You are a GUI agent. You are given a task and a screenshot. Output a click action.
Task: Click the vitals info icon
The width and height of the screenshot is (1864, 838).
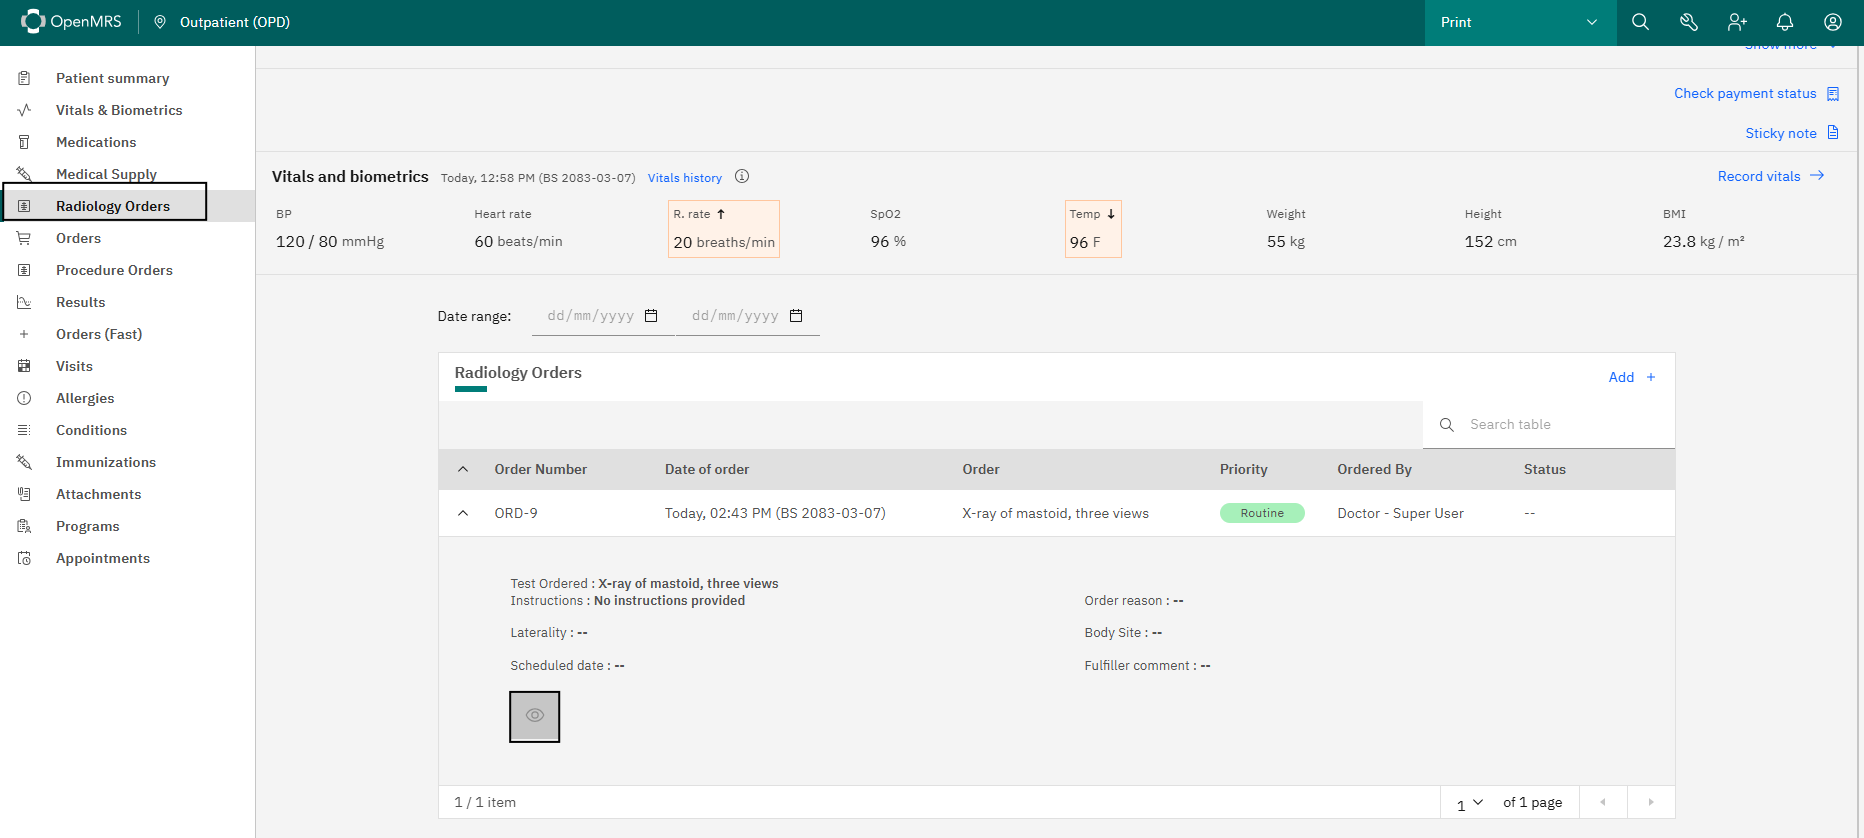[742, 176]
